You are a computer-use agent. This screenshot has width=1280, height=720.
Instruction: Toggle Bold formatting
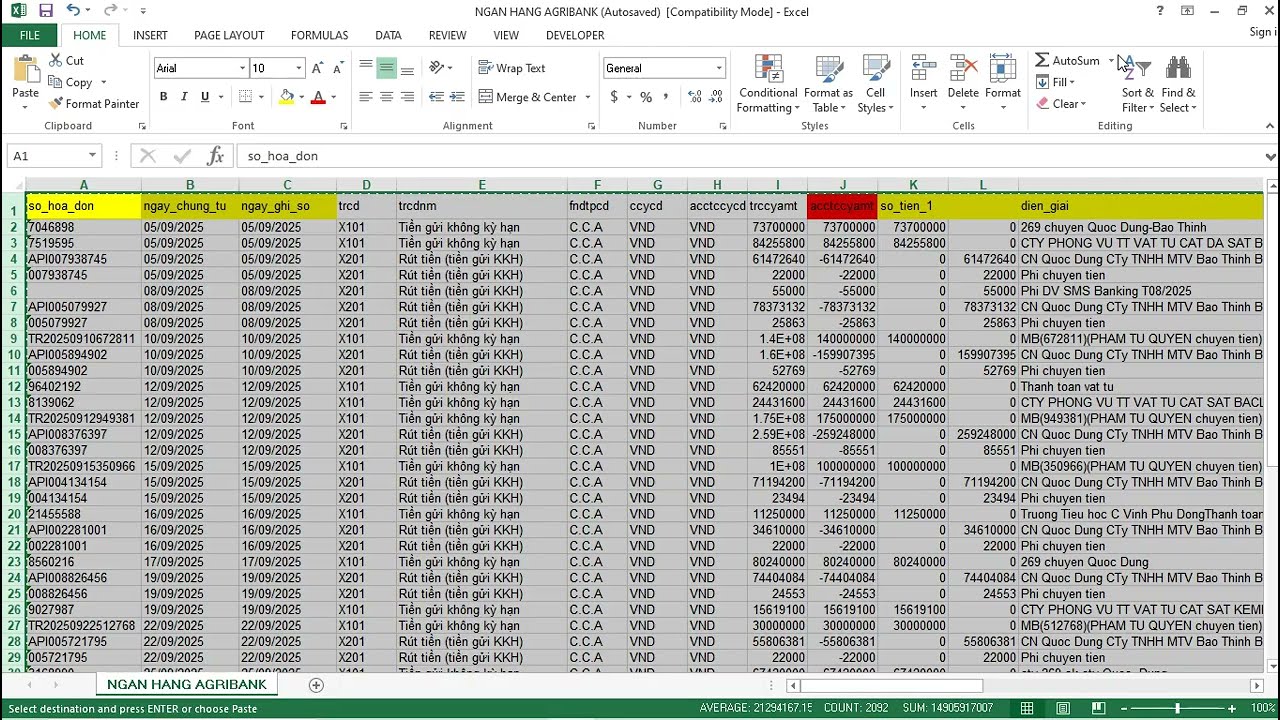(x=163, y=97)
